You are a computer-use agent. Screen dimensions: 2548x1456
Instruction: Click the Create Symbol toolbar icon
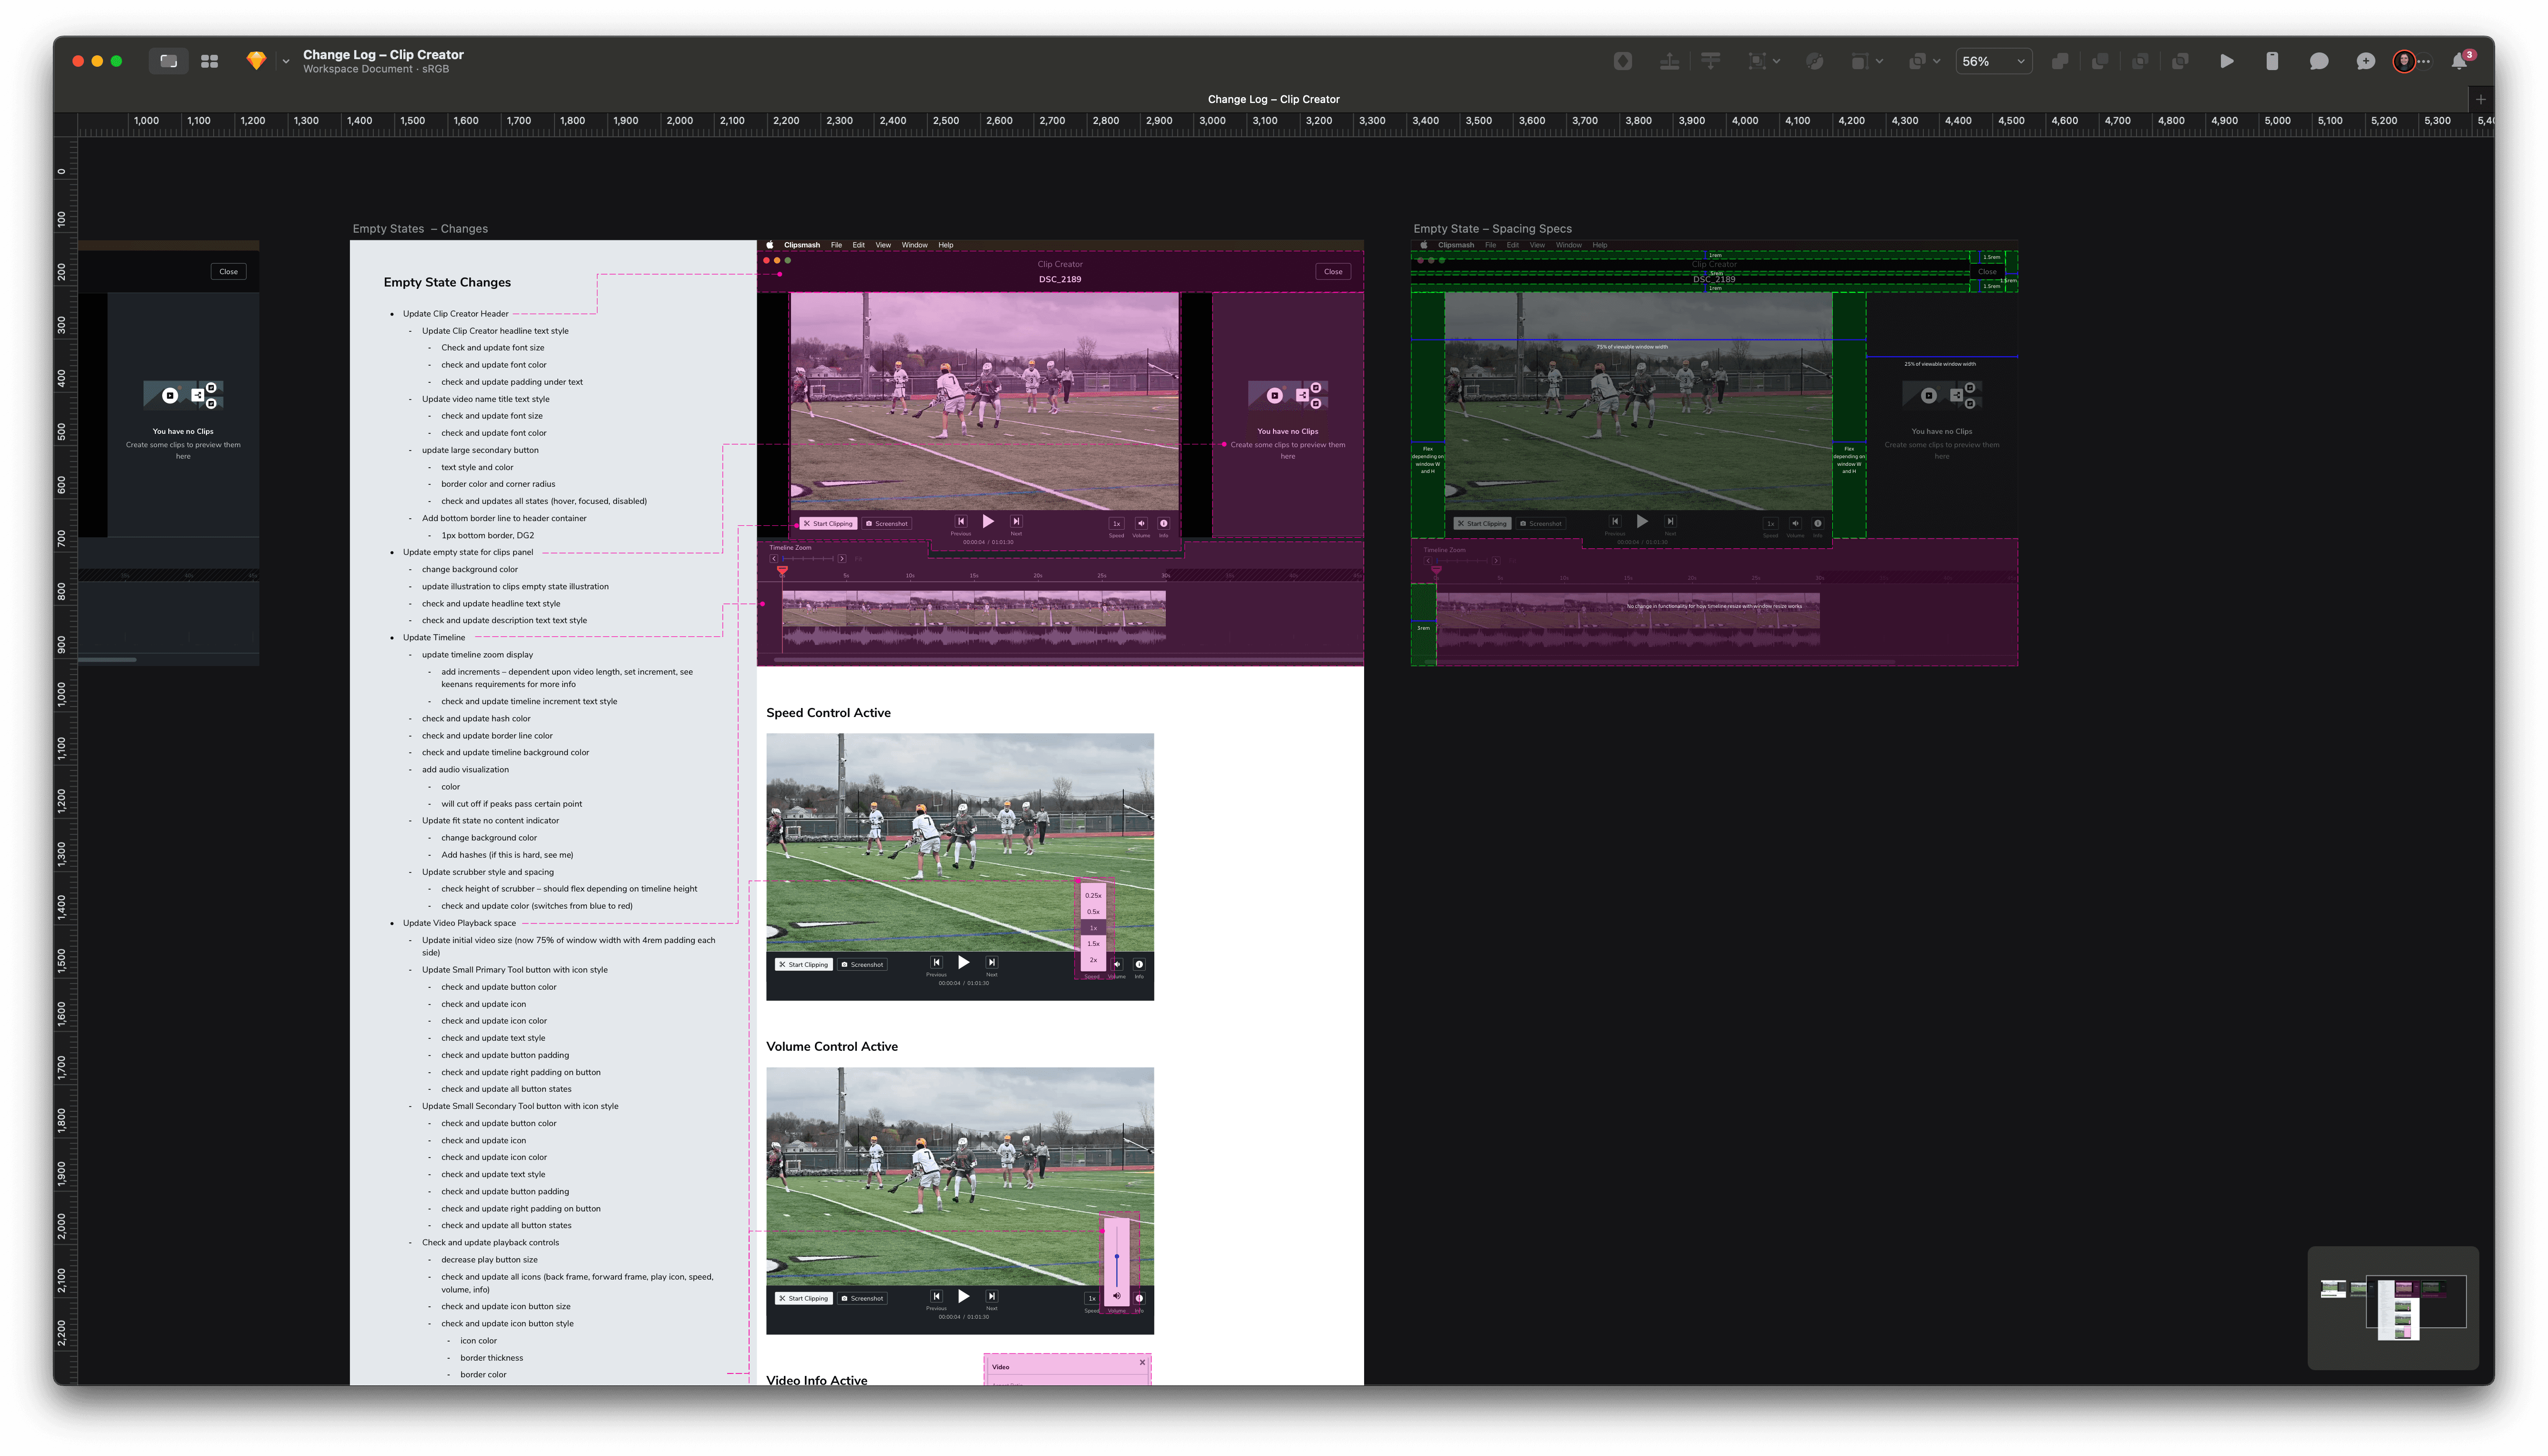[x=1623, y=61]
